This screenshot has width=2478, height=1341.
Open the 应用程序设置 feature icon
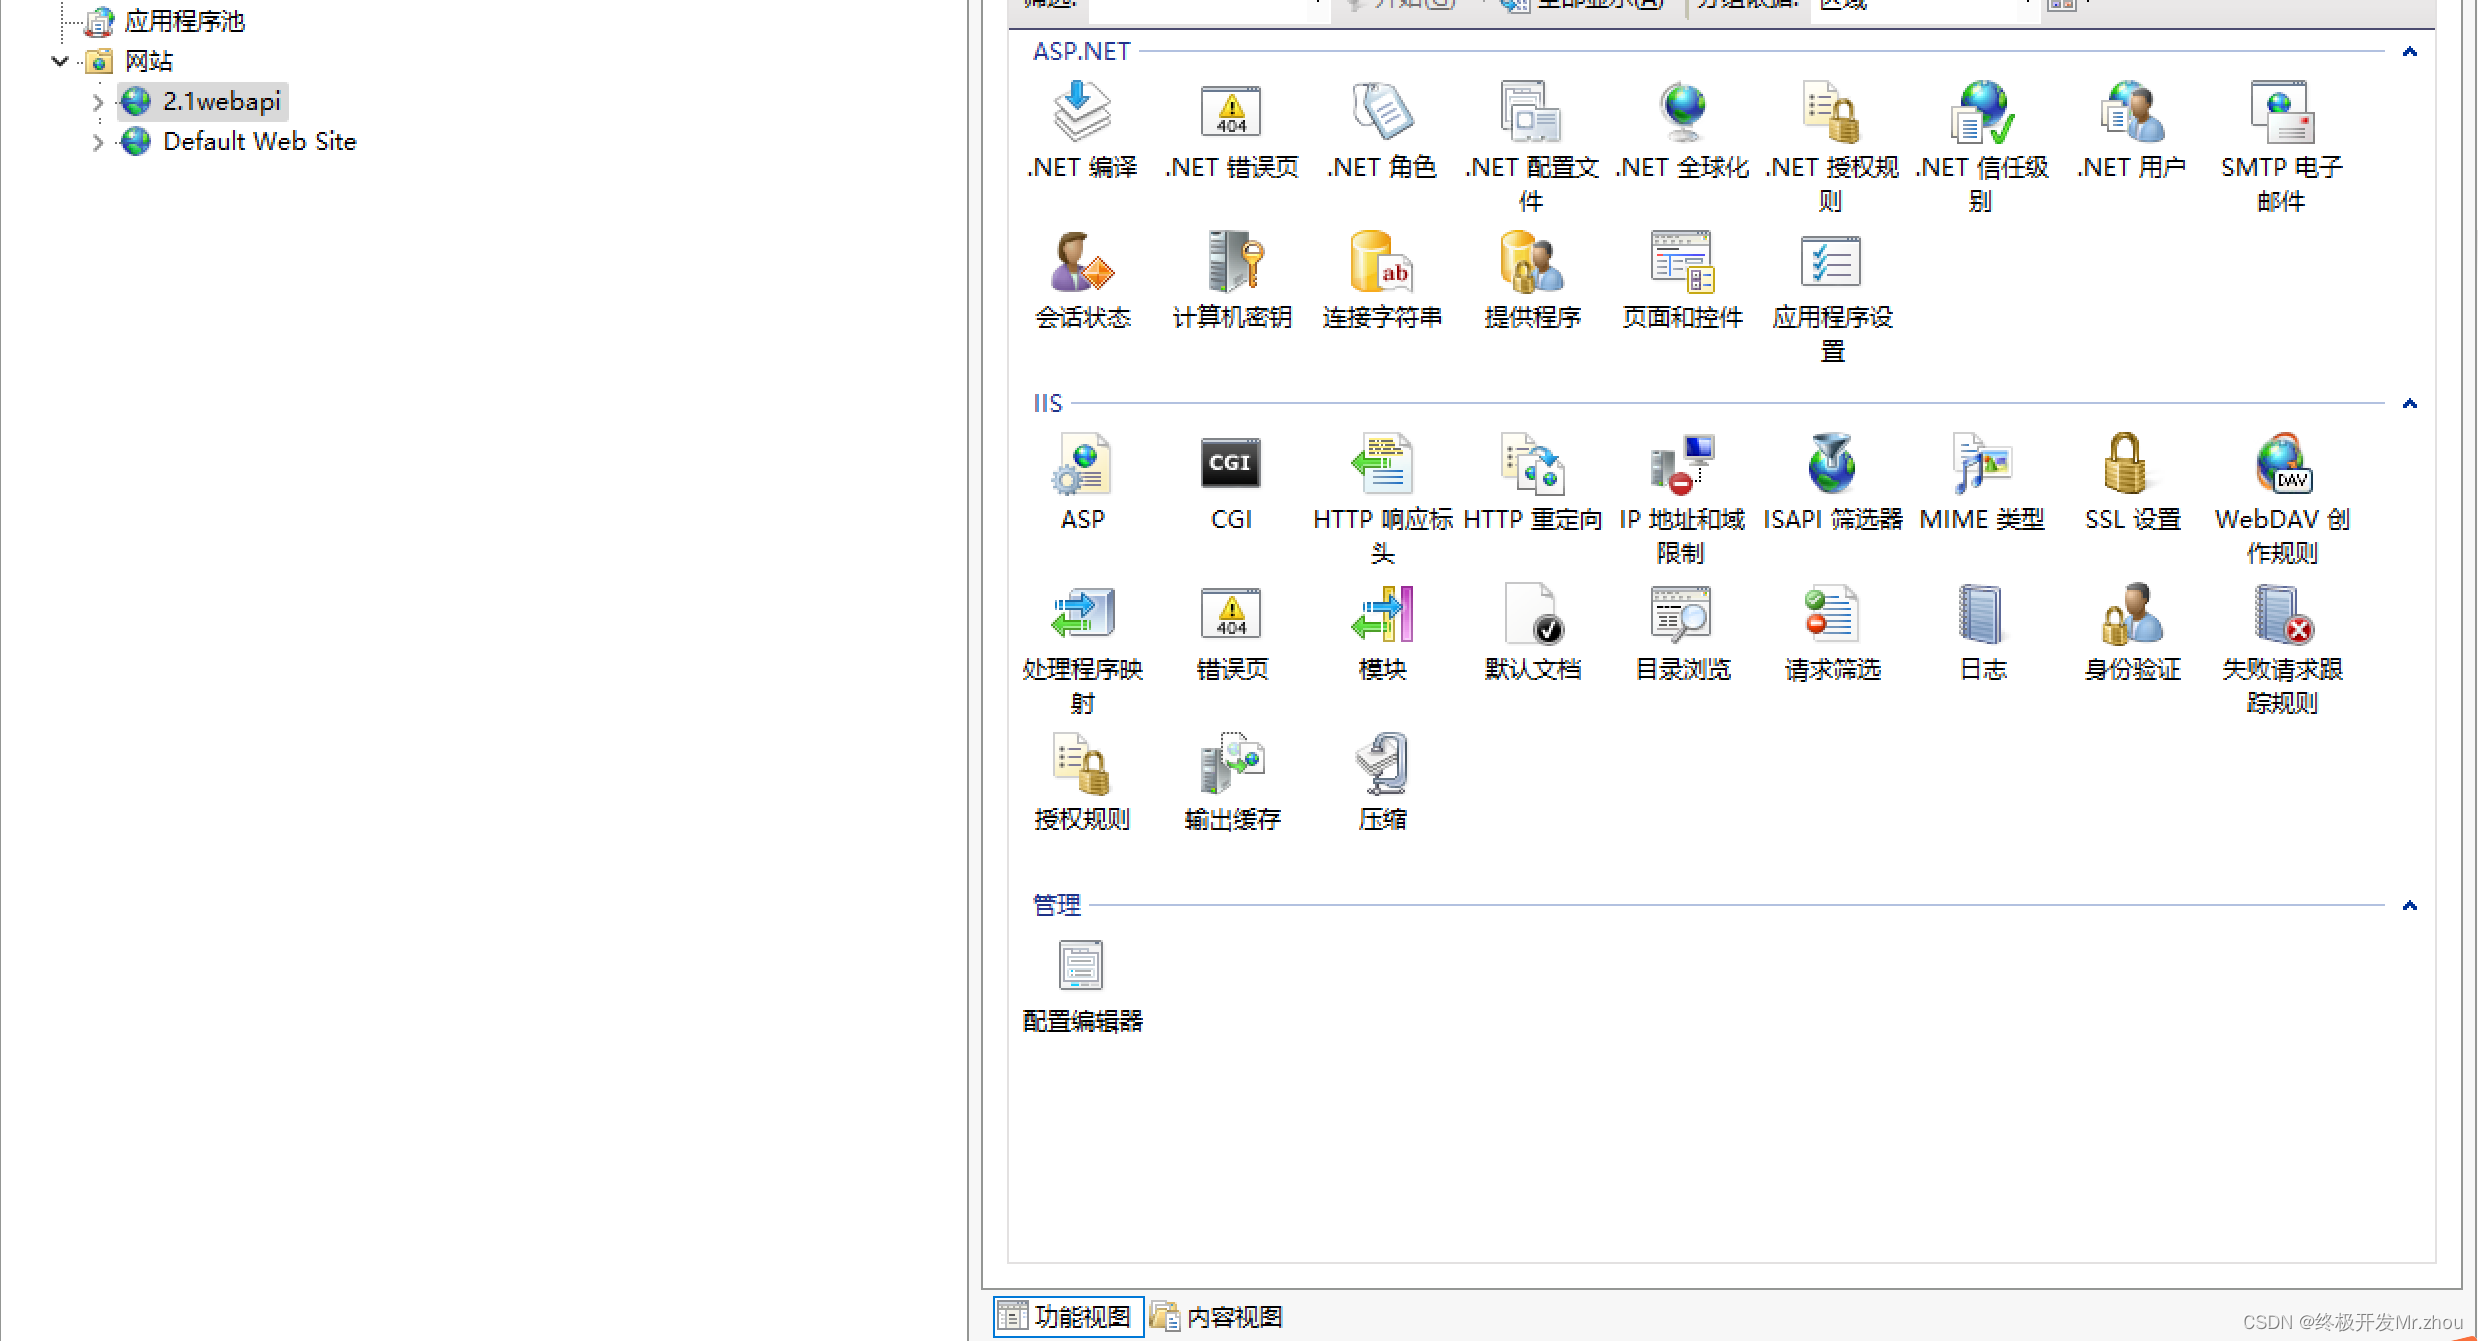(x=1832, y=262)
